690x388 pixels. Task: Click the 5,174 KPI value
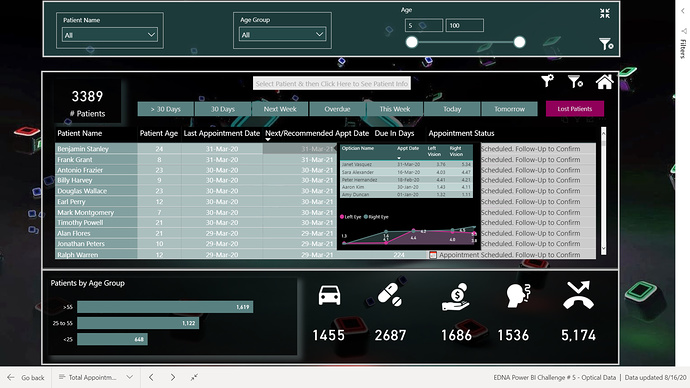pos(578,335)
